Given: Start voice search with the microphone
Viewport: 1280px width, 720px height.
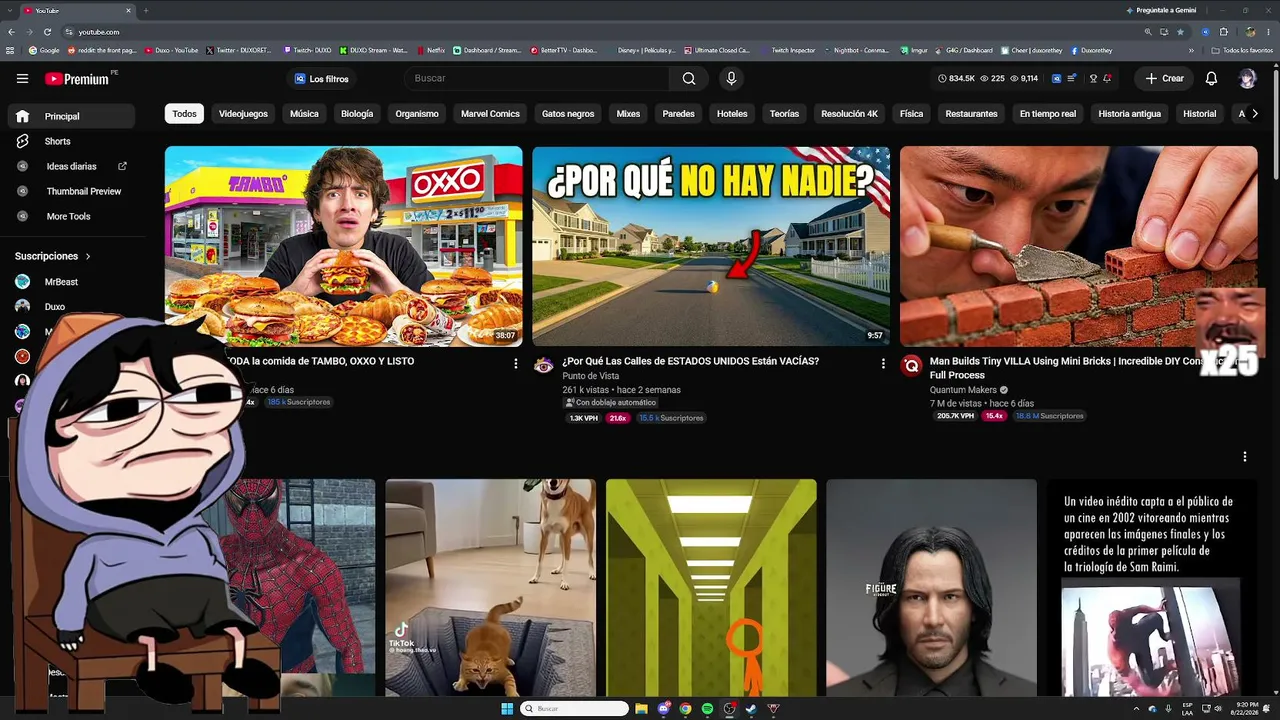Looking at the screenshot, I should pos(731,78).
